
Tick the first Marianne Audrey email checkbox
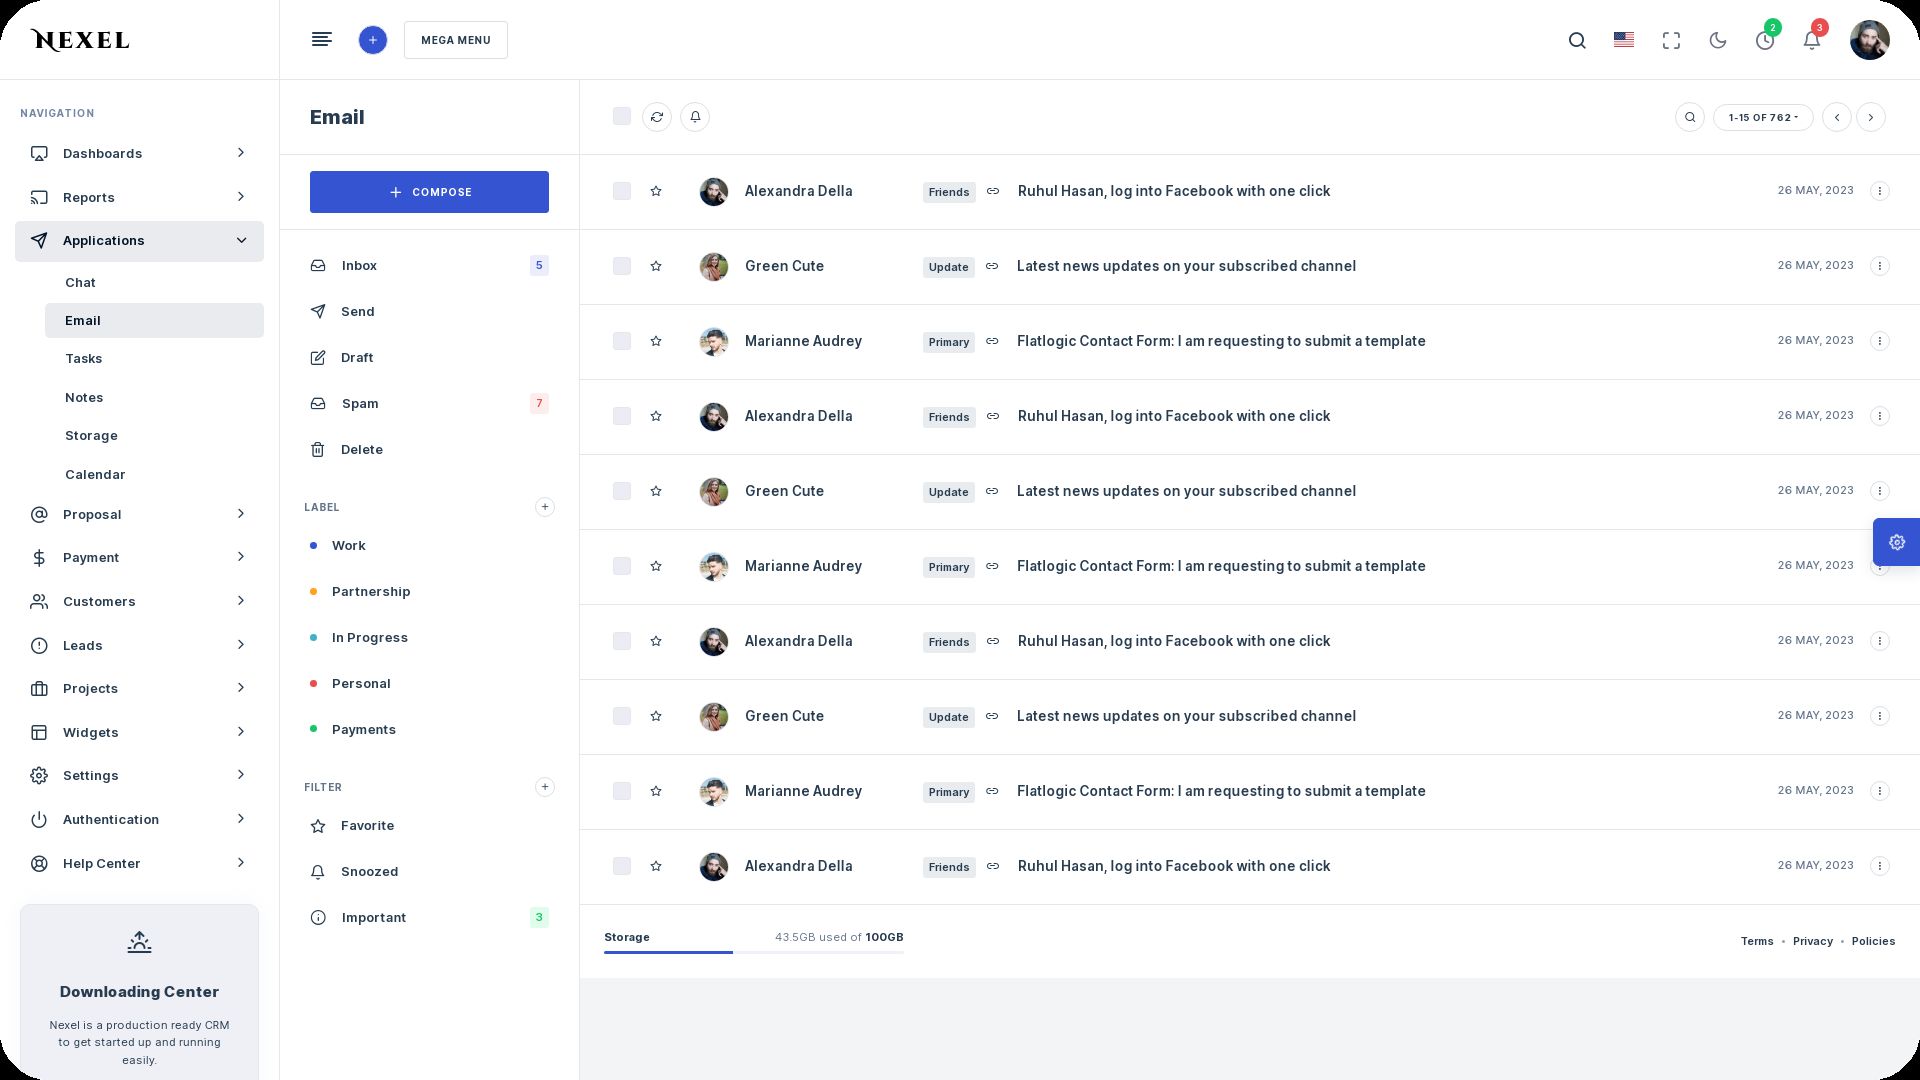[622, 341]
